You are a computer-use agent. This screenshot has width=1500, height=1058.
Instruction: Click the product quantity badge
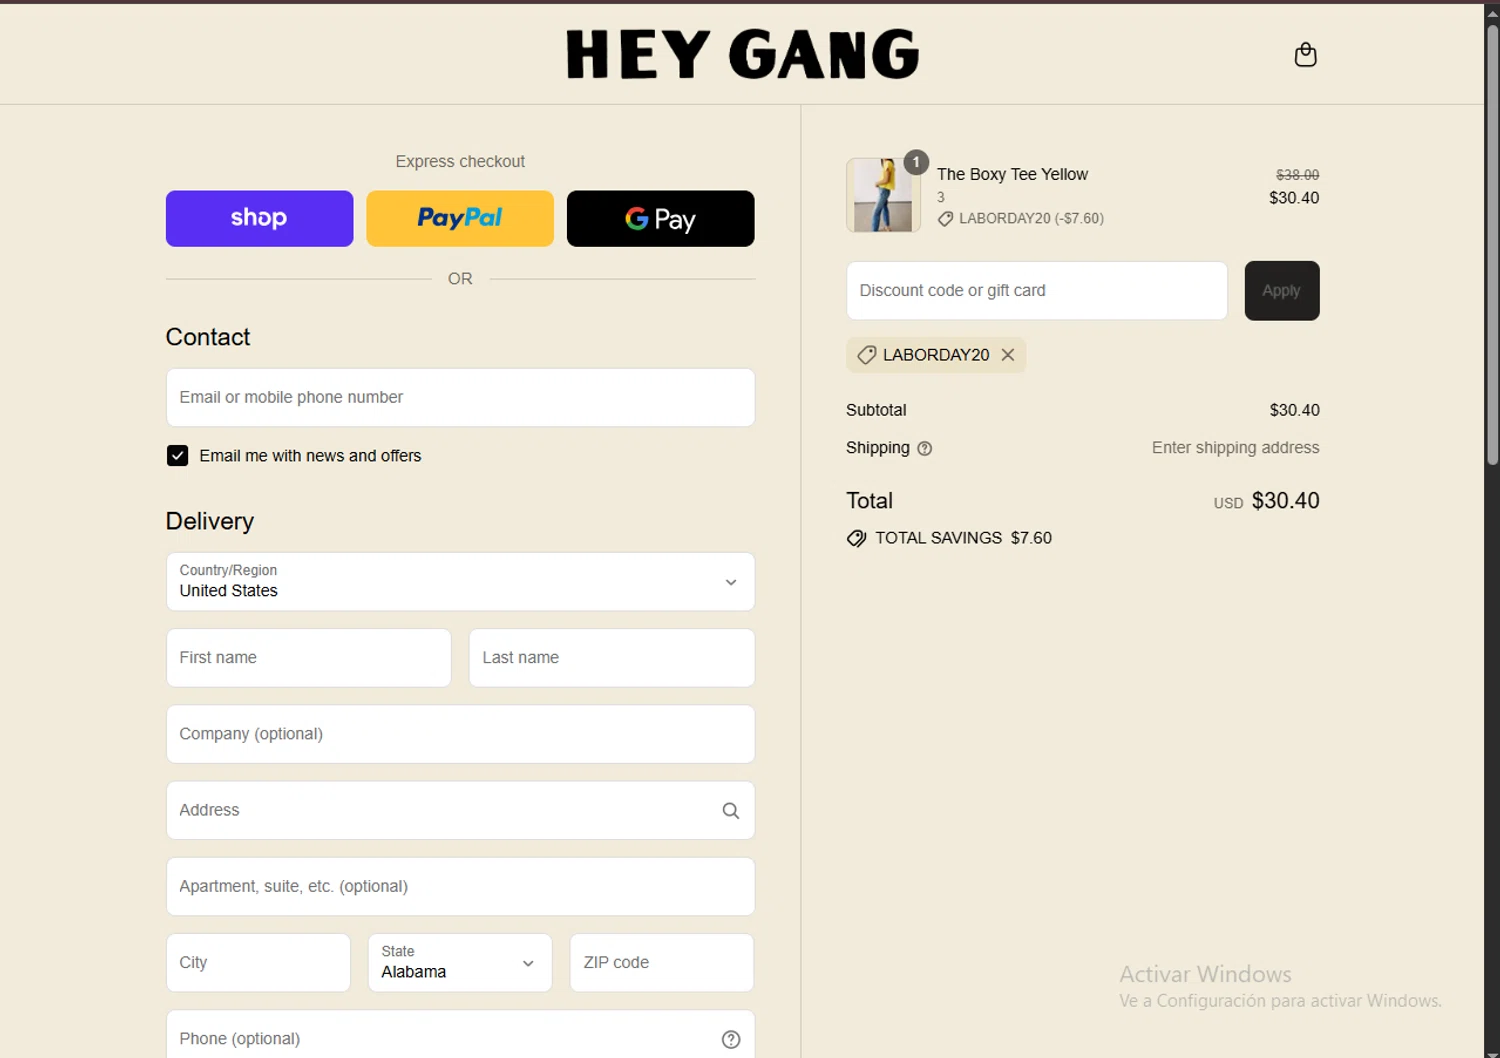[916, 162]
